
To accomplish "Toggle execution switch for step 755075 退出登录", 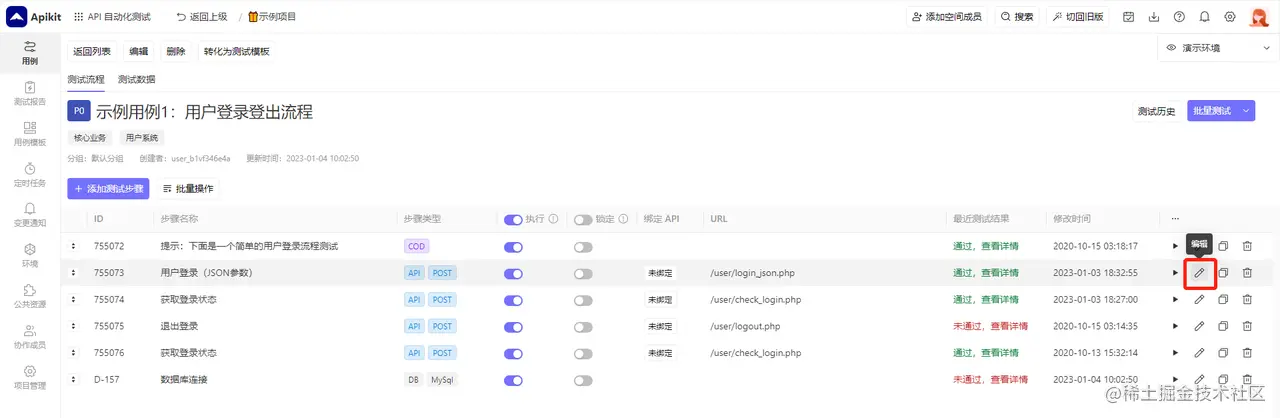I will tap(513, 326).
